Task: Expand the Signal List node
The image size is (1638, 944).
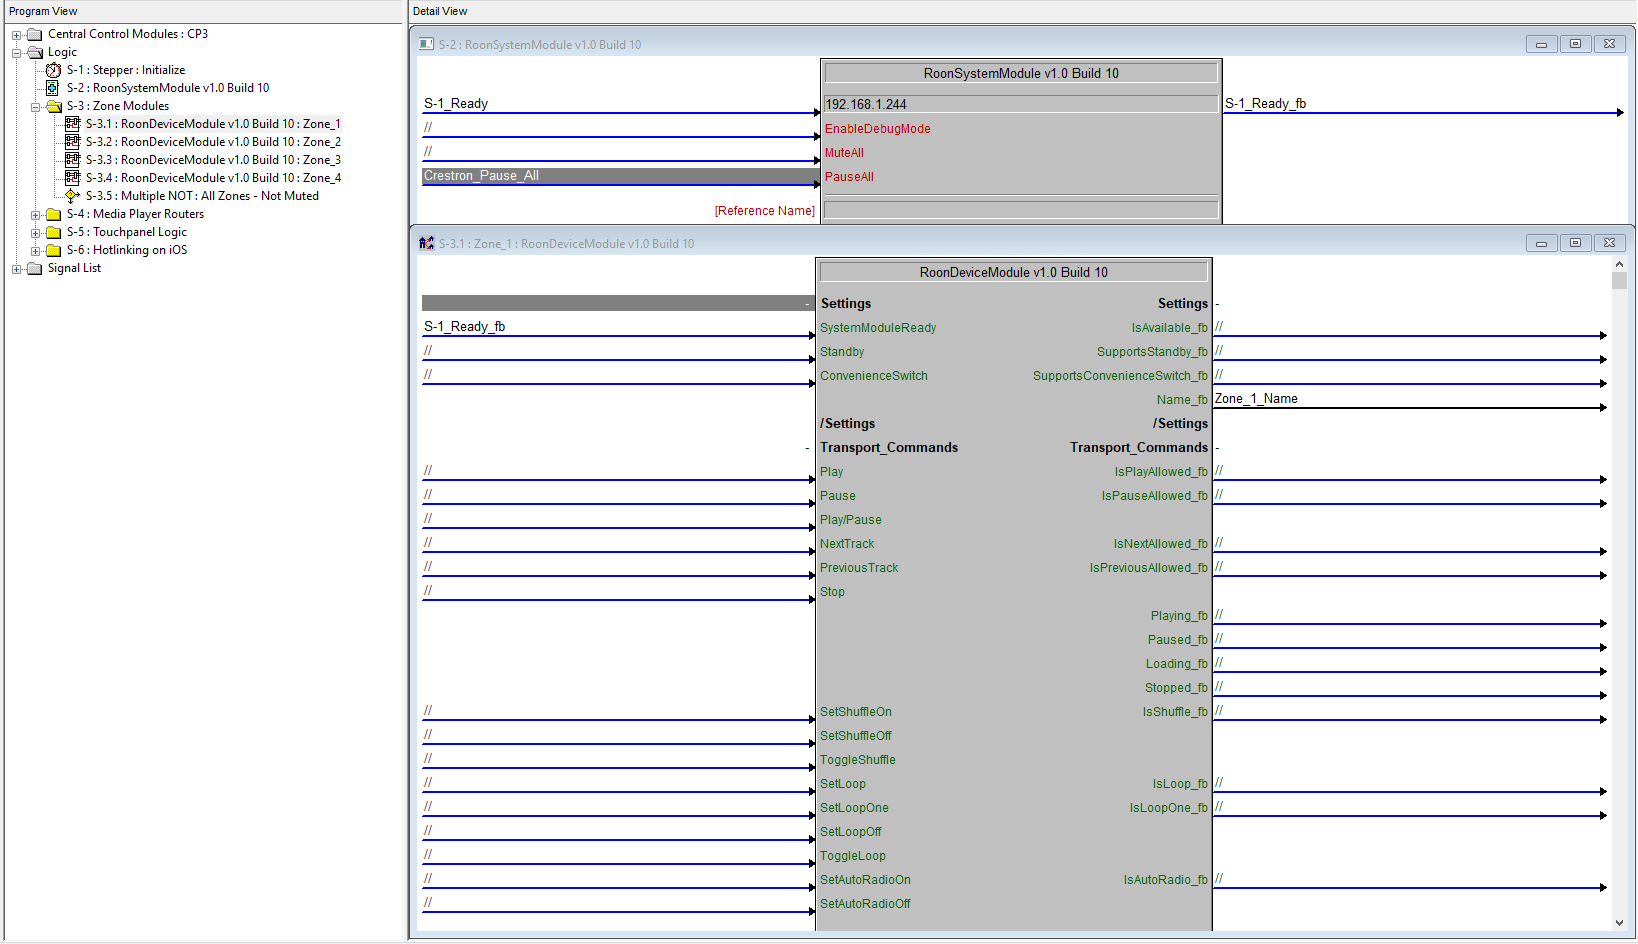Action: [17, 269]
